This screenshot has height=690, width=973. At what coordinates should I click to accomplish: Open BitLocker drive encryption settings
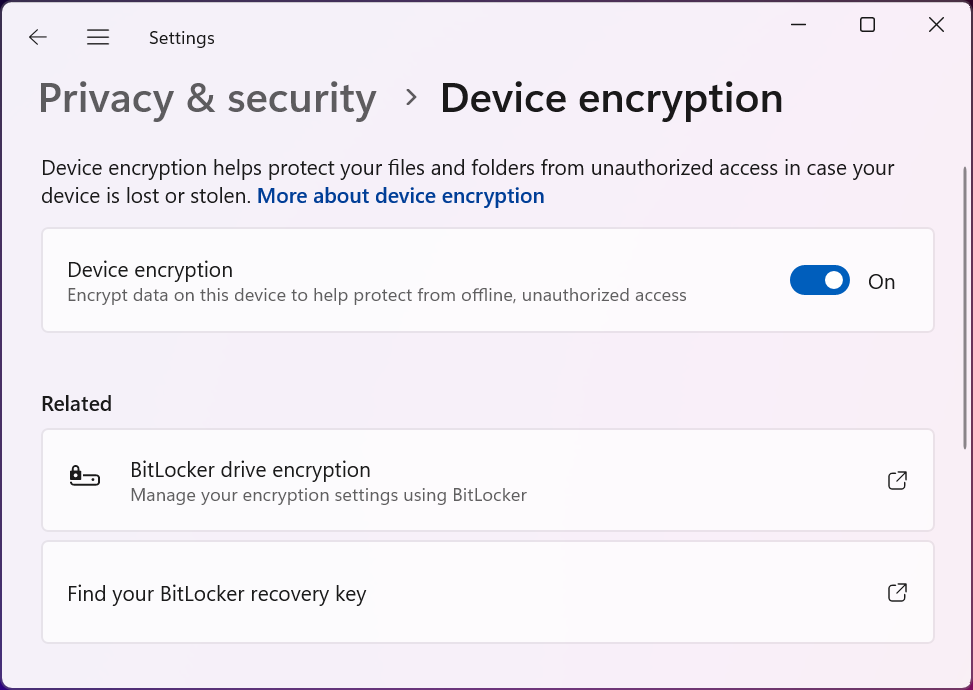(x=250, y=470)
